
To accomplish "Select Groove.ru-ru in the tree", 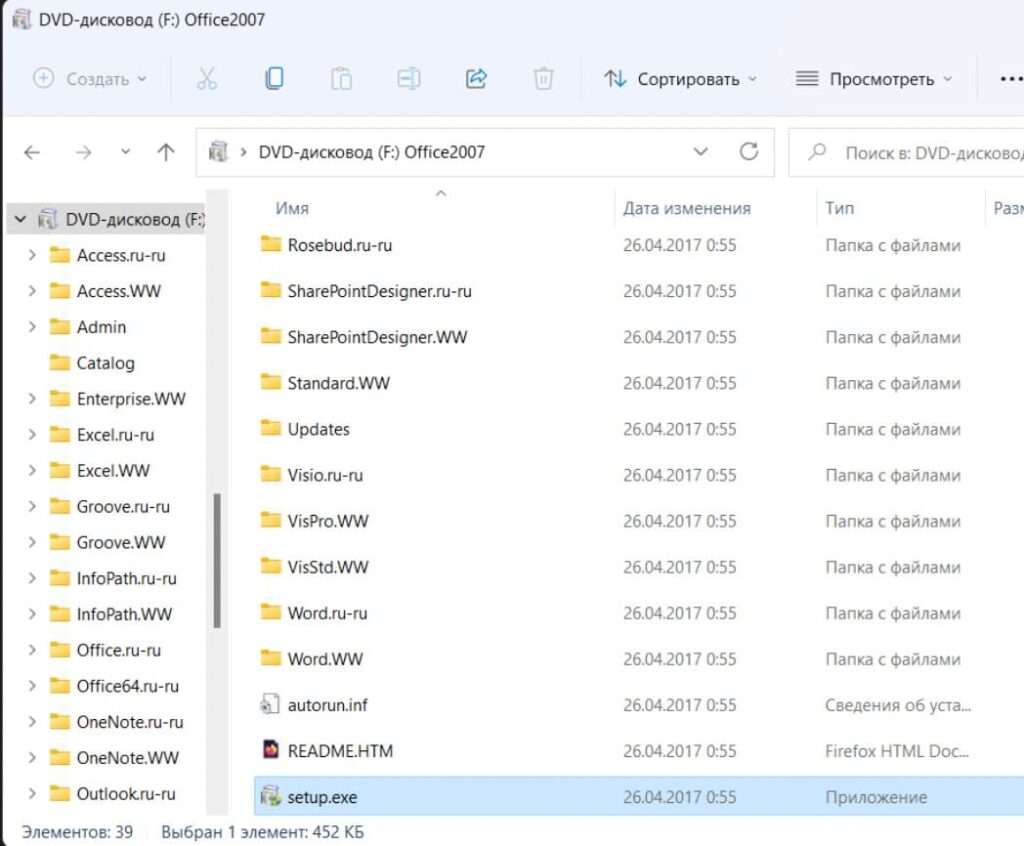I will point(123,506).
